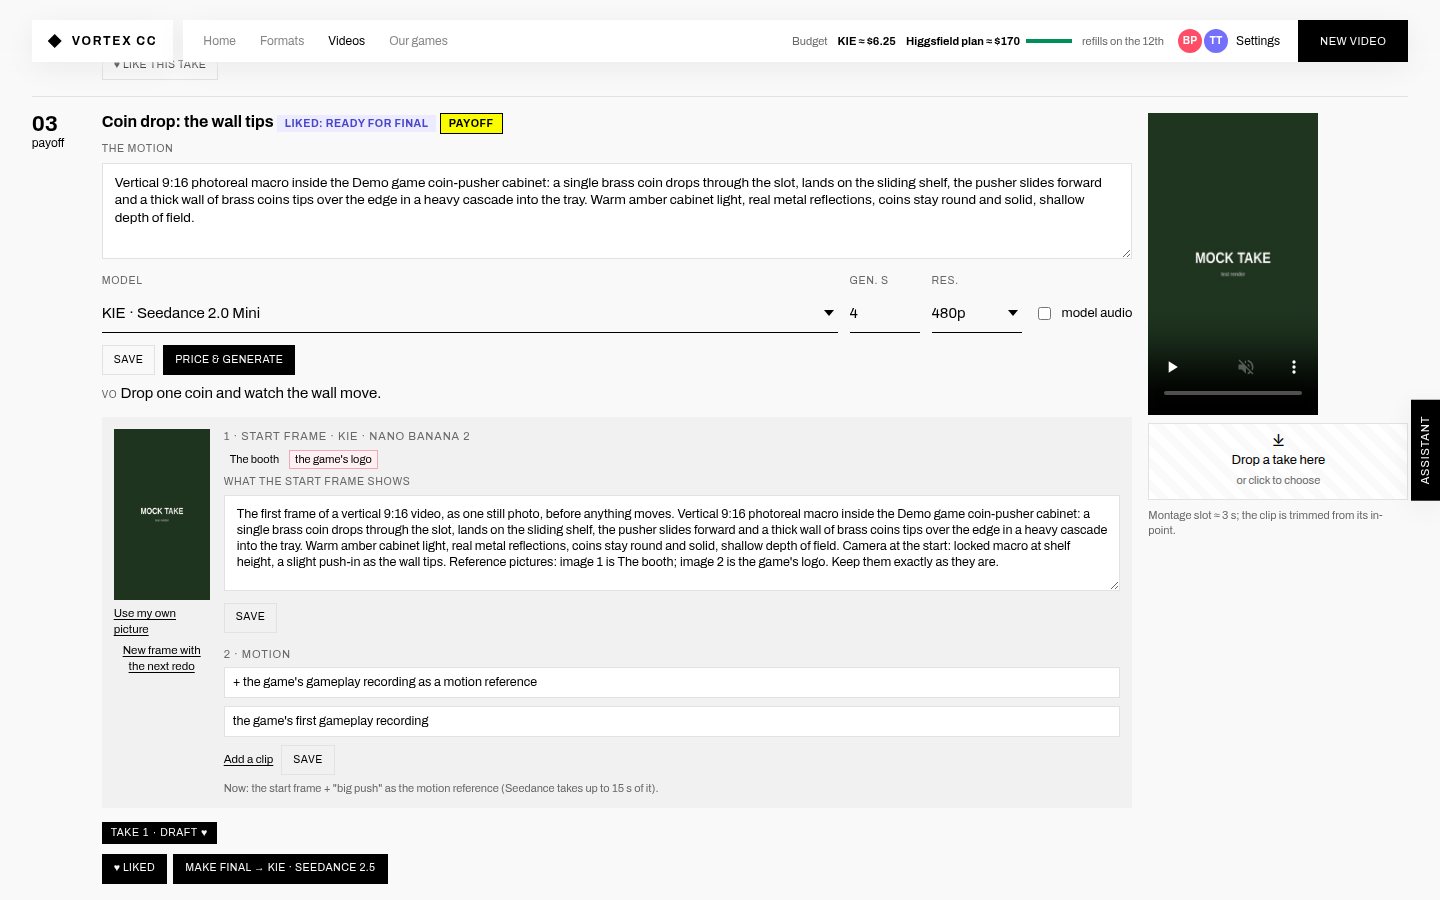Save the start frame description

(x=250, y=617)
